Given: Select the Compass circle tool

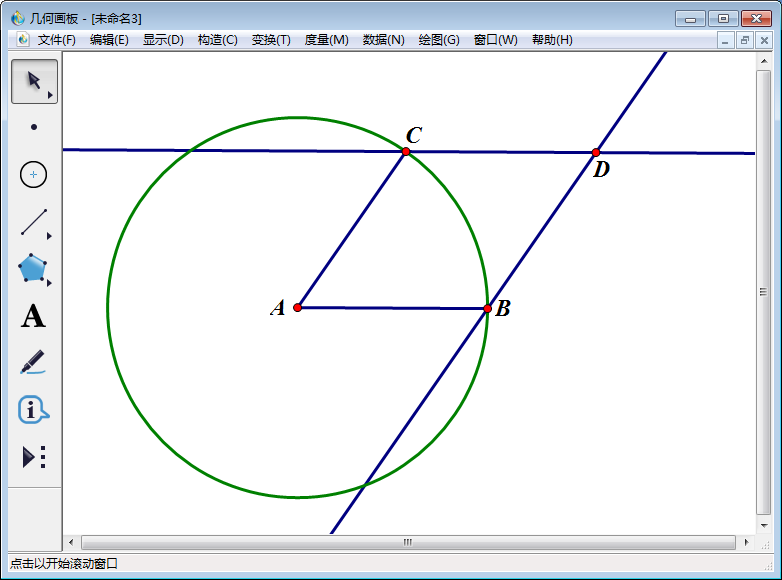Looking at the screenshot, I should [34, 174].
